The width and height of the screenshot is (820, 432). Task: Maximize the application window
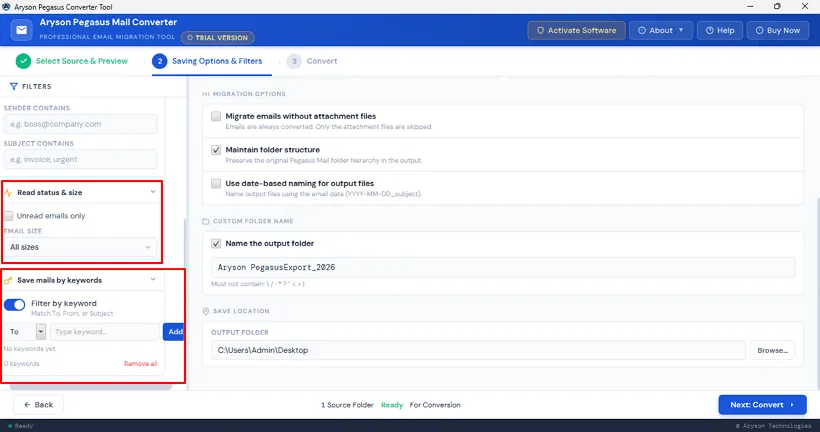(x=777, y=6)
